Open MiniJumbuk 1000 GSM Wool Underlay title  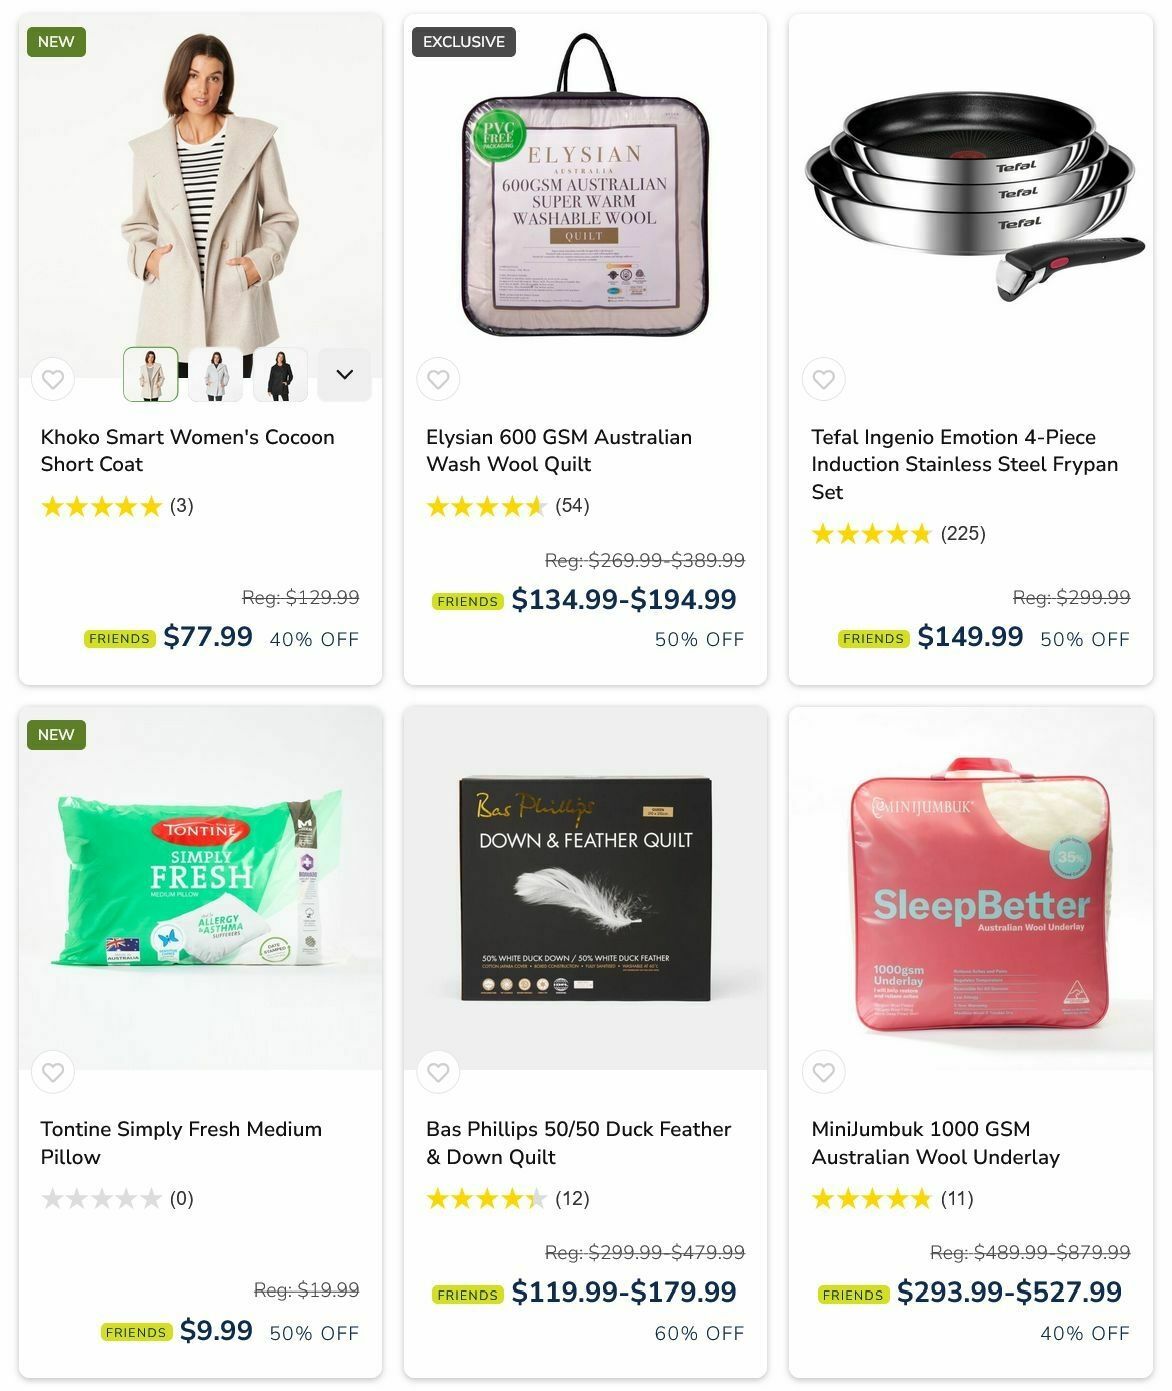point(935,1143)
